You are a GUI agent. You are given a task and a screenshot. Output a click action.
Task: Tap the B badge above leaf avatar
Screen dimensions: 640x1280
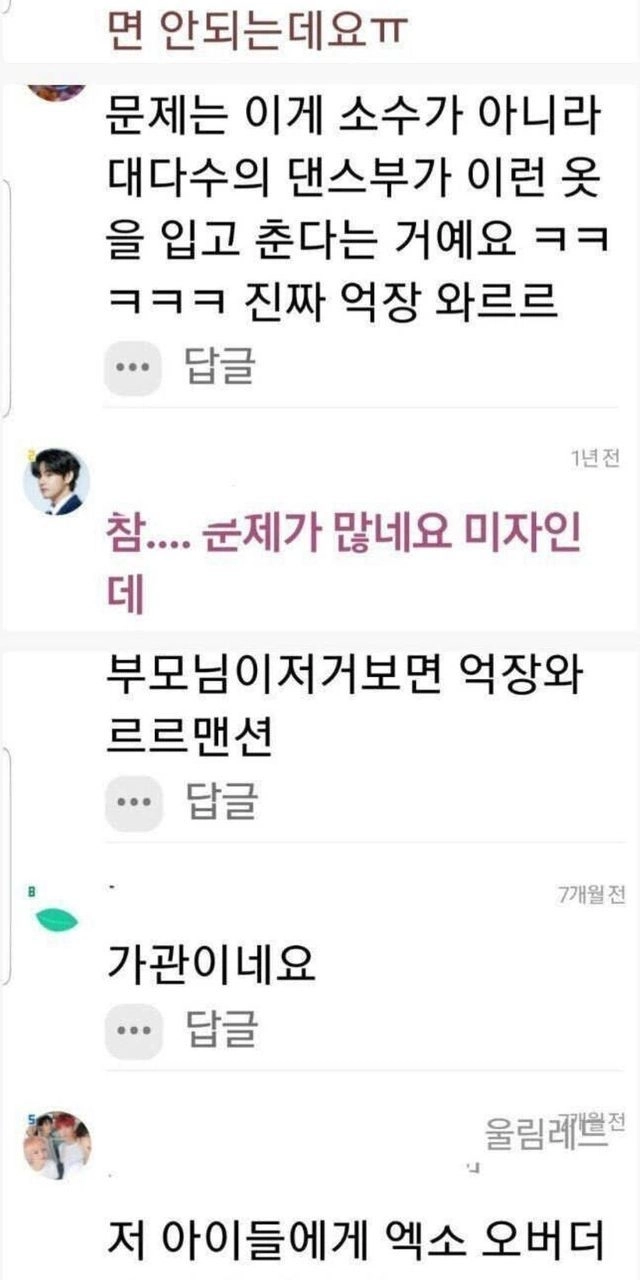(x=30, y=887)
